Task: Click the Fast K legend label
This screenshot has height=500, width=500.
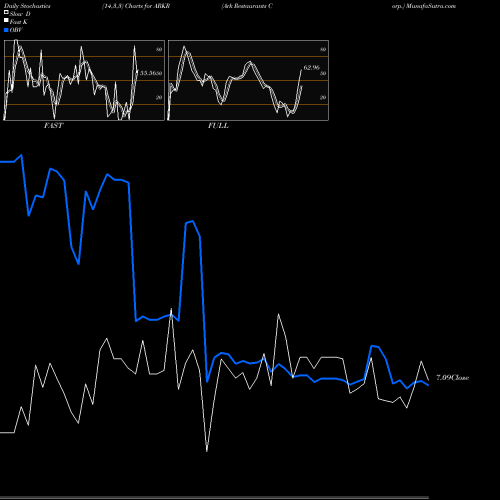Action: (19, 22)
